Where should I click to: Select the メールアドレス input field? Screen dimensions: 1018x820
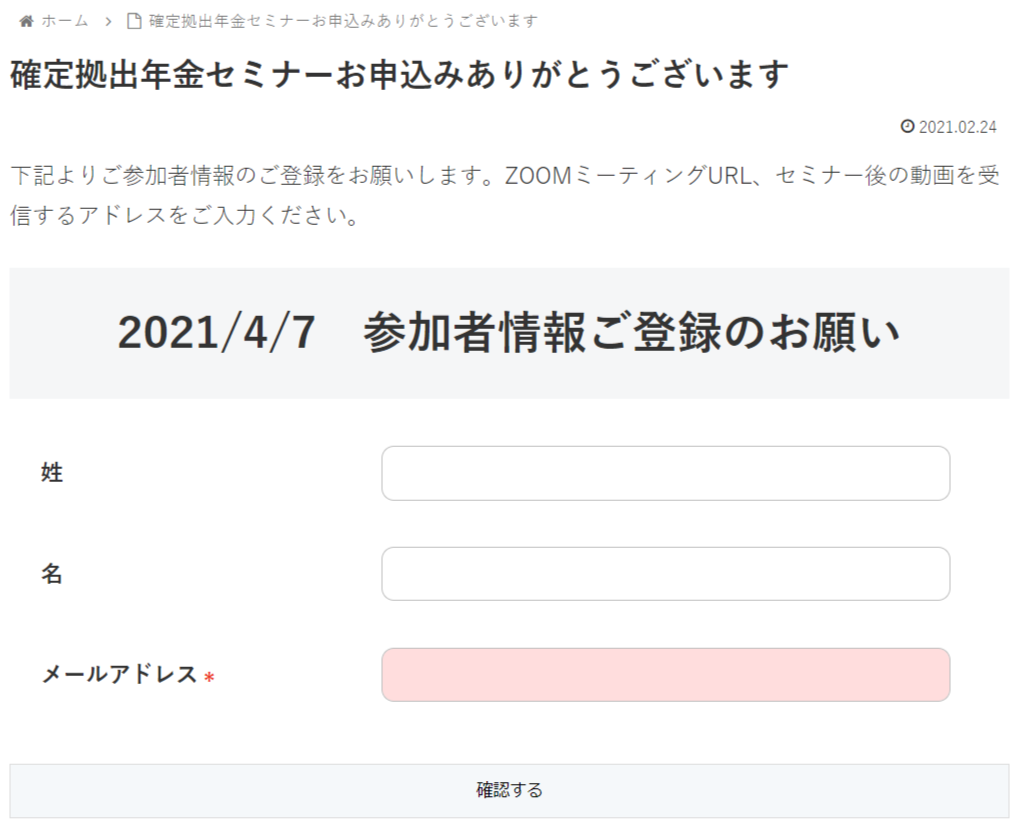tap(665, 675)
